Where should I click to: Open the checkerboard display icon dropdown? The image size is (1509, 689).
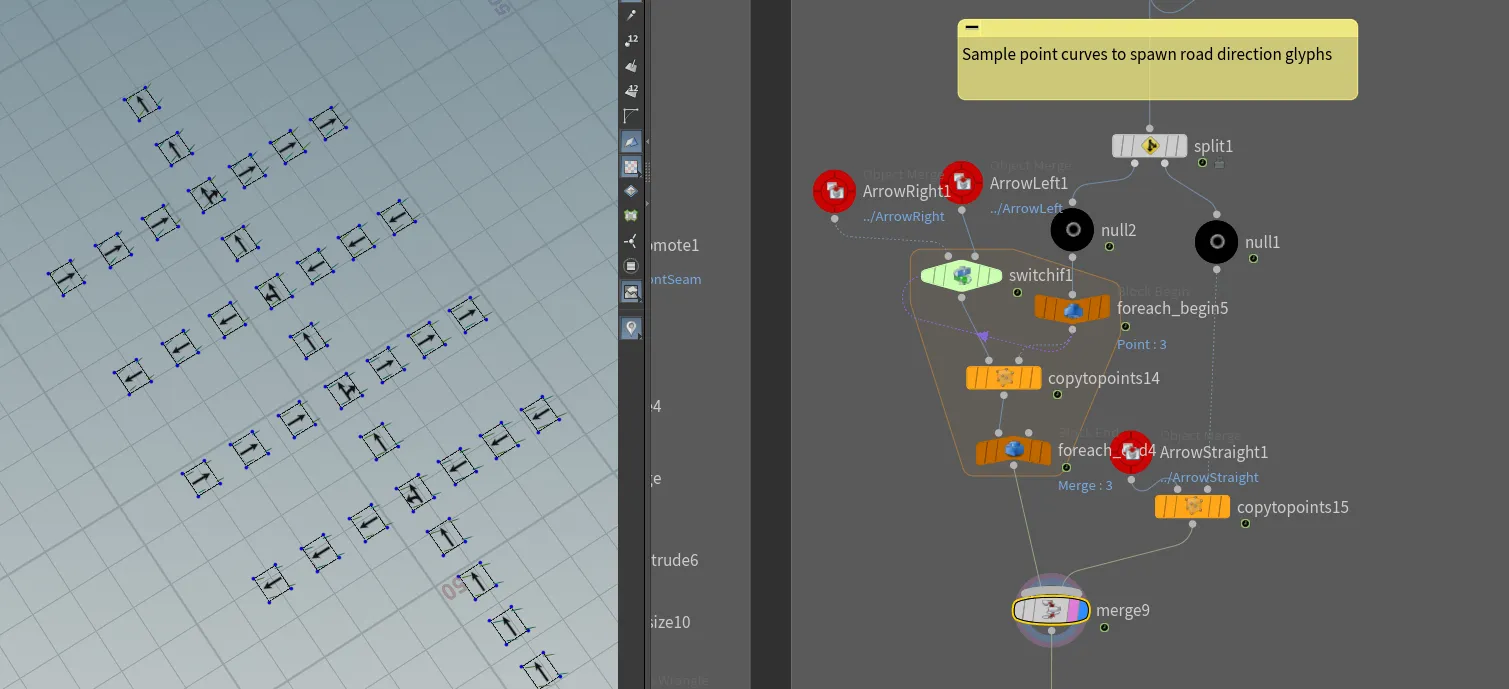[x=631, y=167]
